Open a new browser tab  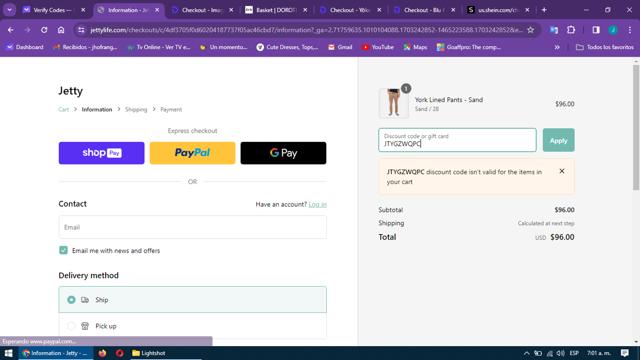pos(544,10)
